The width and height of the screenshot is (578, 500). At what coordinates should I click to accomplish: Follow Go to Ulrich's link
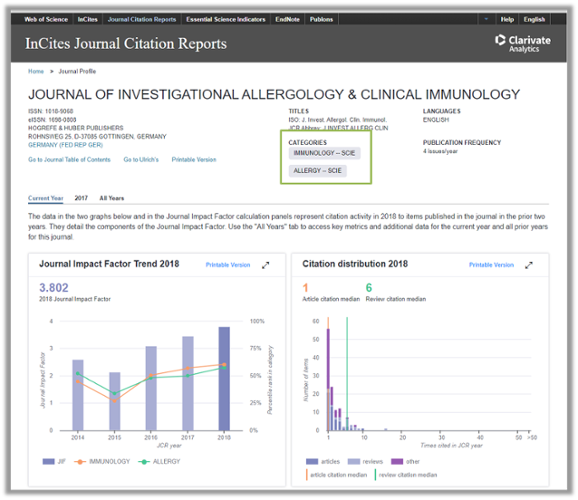(x=141, y=160)
